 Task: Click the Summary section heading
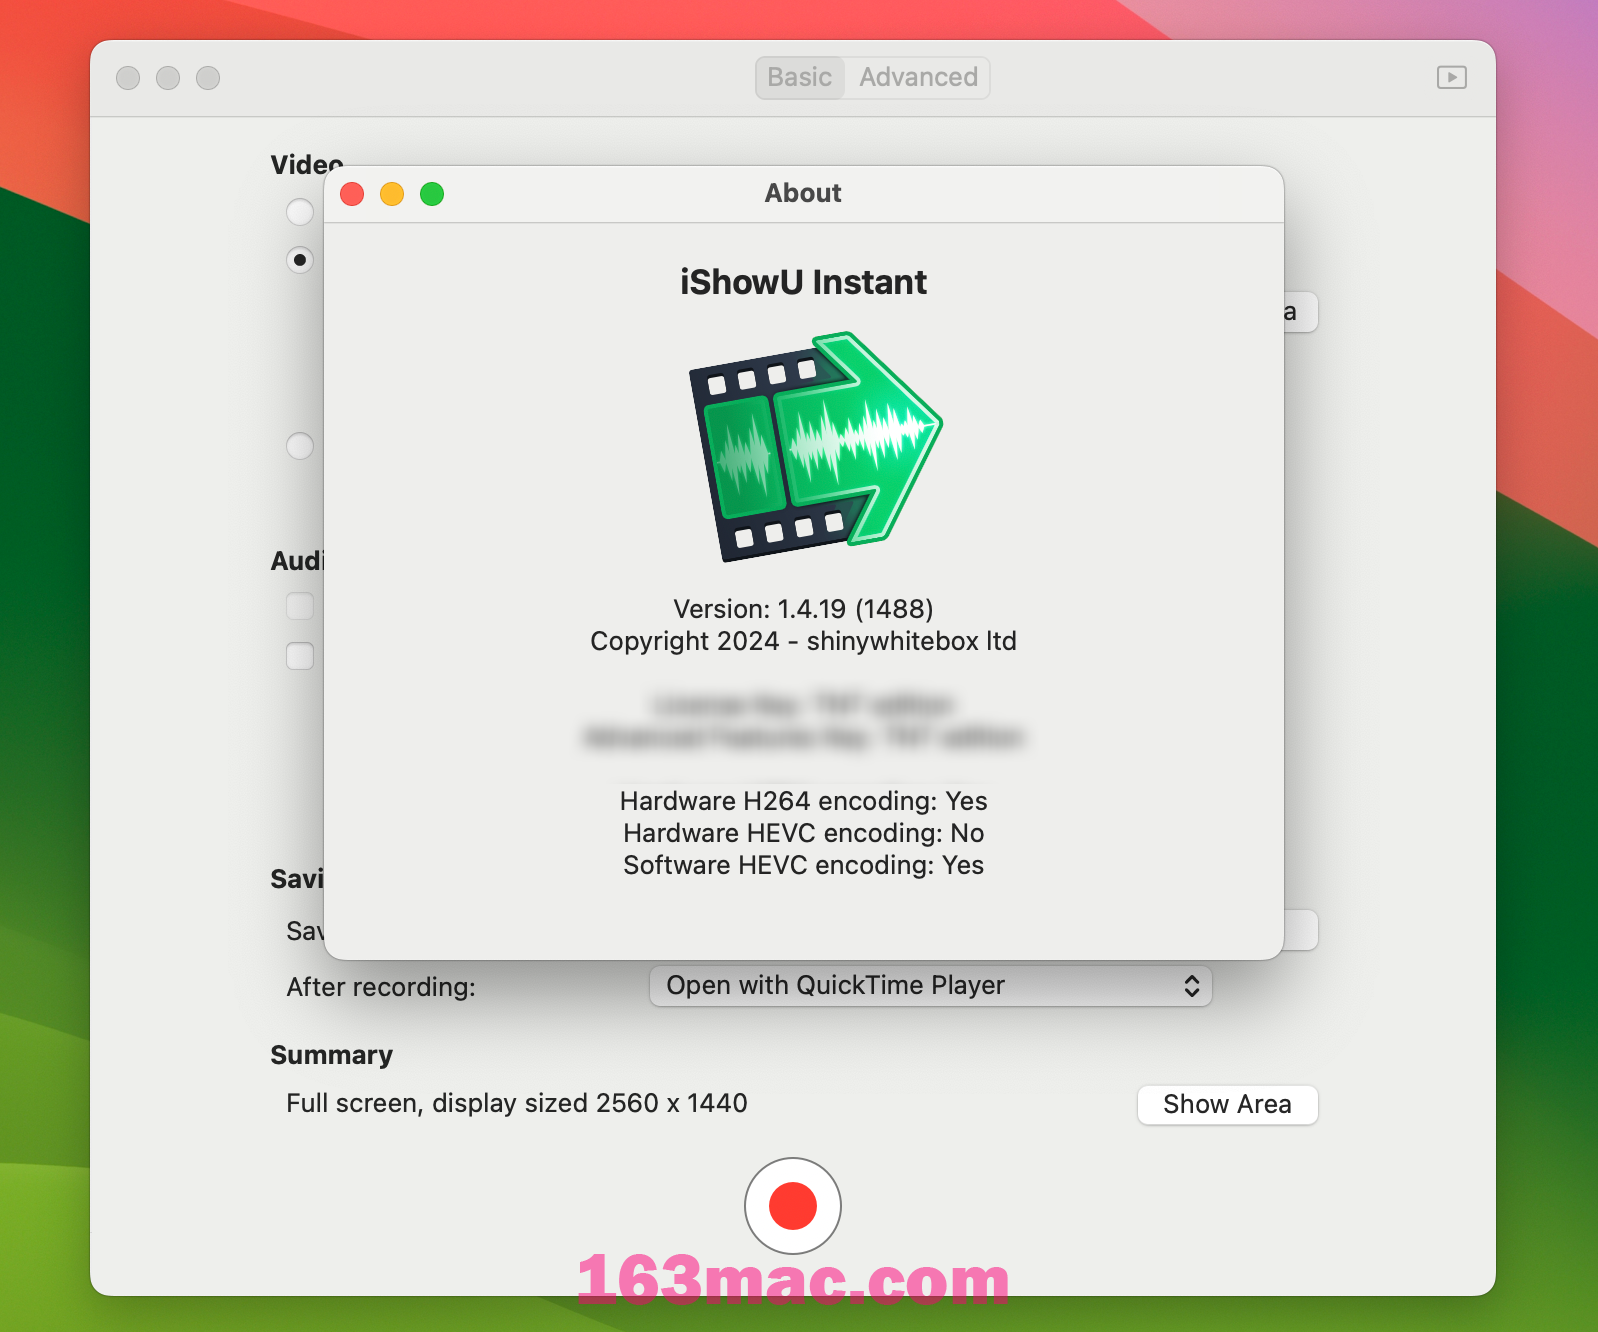[331, 1055]
